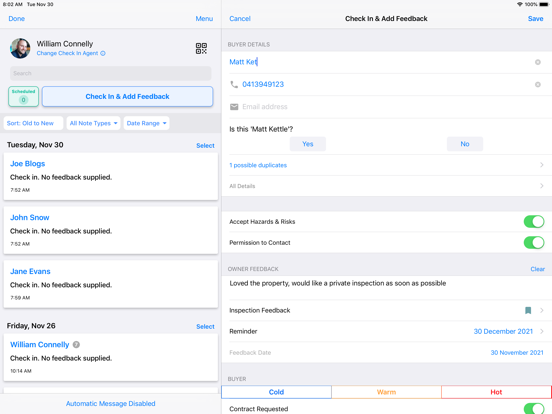Open Jane Evans check in note
Image resolution: width=552 pixels, height=414 pixels.
pyautogui.click(x=111, y=284)
